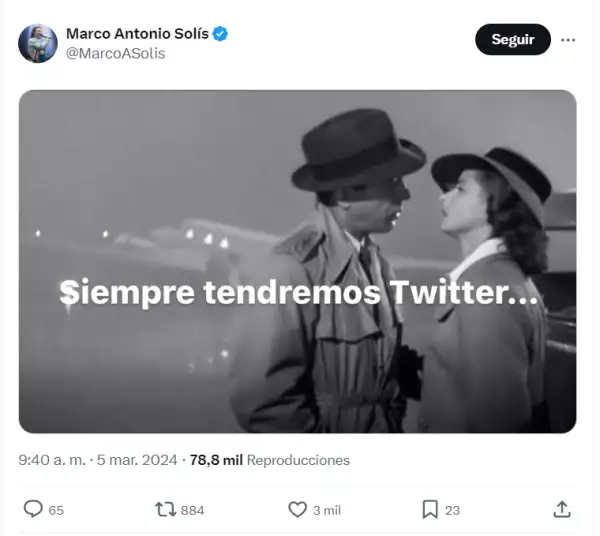View the 78,8 mil views count
600x536 pixels.
(x=216, y=460)
